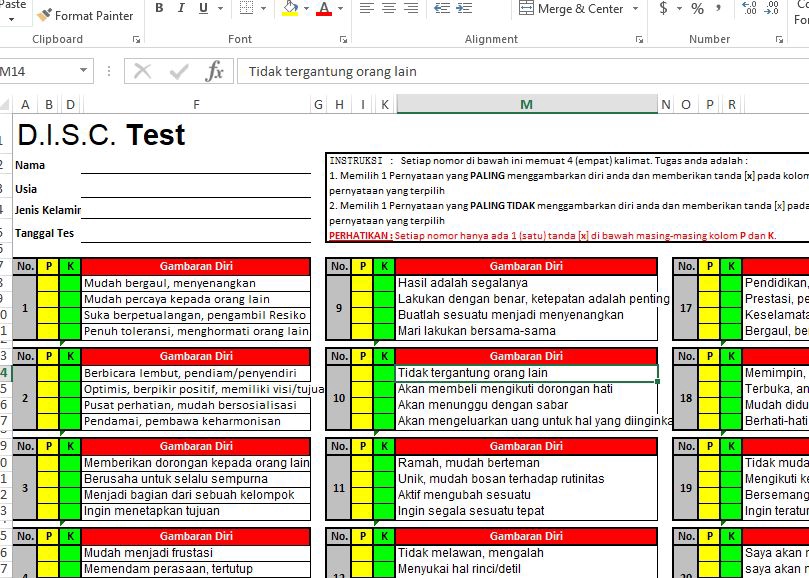
Task: Click cell 'Ramah, mudah berteman'
Action: coord(526,463)
